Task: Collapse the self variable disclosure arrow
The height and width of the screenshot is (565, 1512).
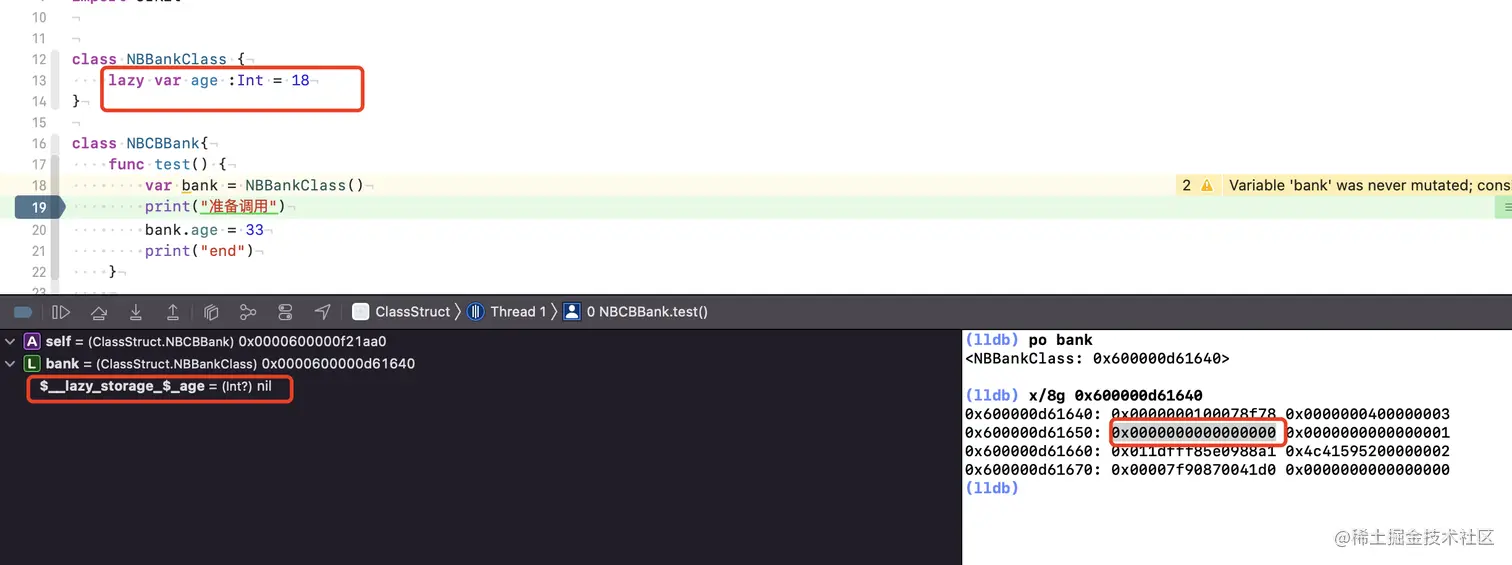Action: (10, 342)
